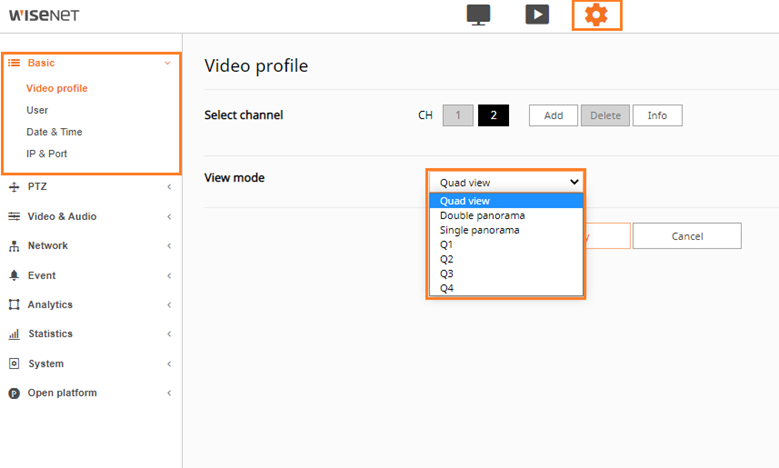The width and height of the screenshot is (779, 468).
Task: Go to Date & Time settings
Action: 54,132
